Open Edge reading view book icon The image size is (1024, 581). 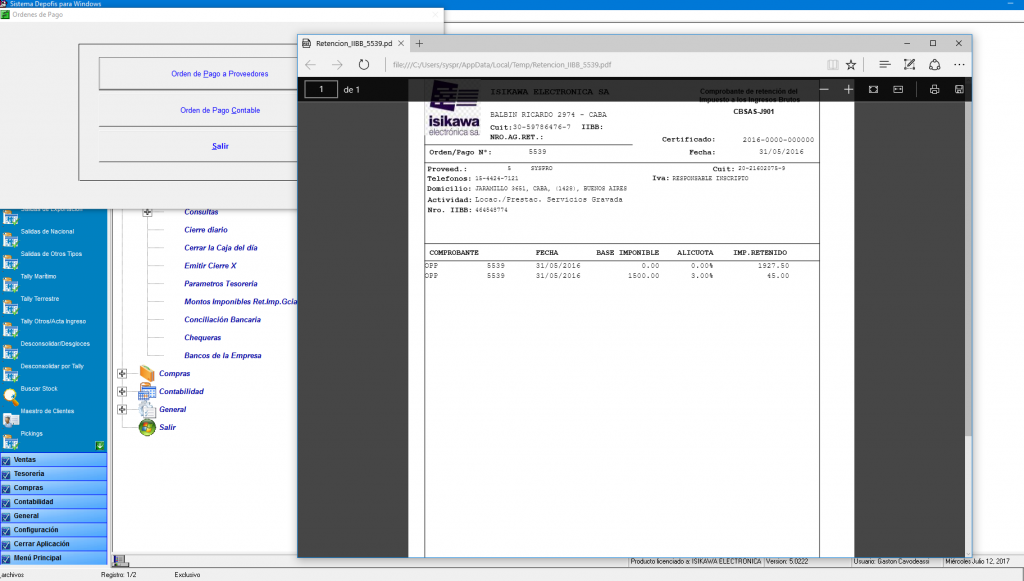coord(832,65)
